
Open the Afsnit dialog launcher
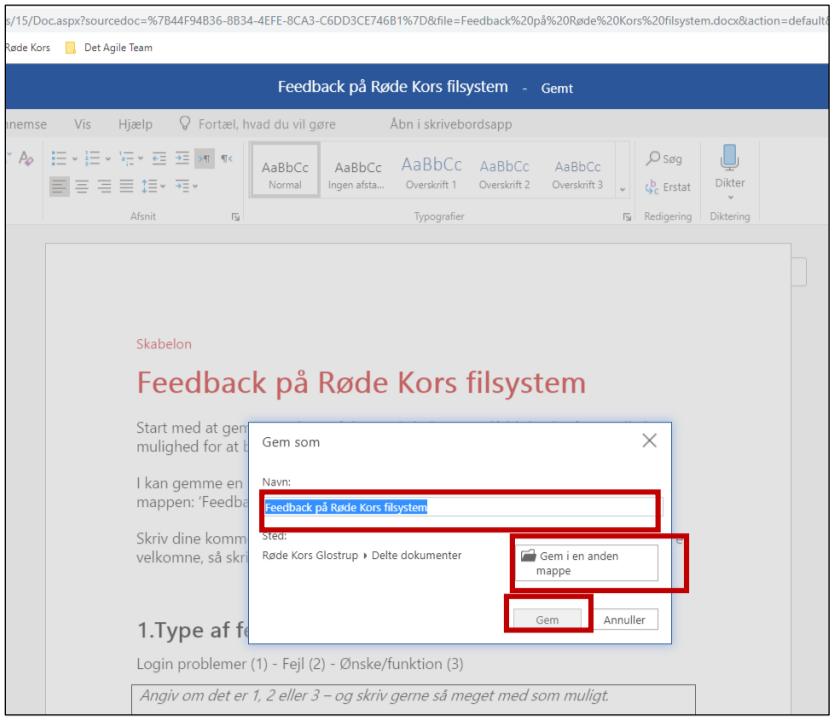pos(235,217)
